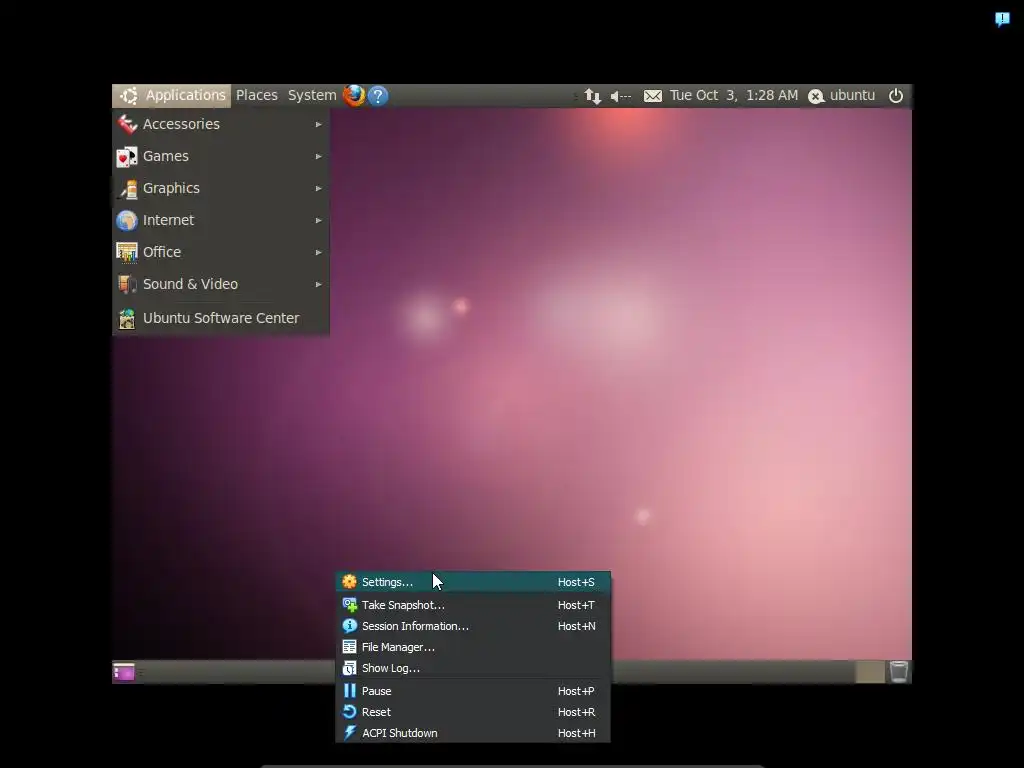Expand the Games submenu arrow
This screenshot has width=1024, height=768.
319,156
